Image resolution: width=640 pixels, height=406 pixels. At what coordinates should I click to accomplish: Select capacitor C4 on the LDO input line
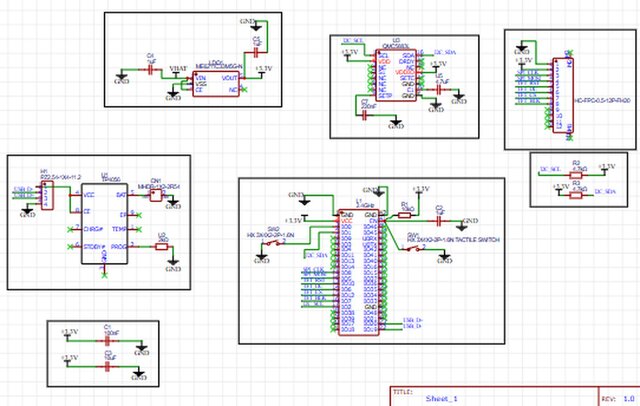[150, 70]
